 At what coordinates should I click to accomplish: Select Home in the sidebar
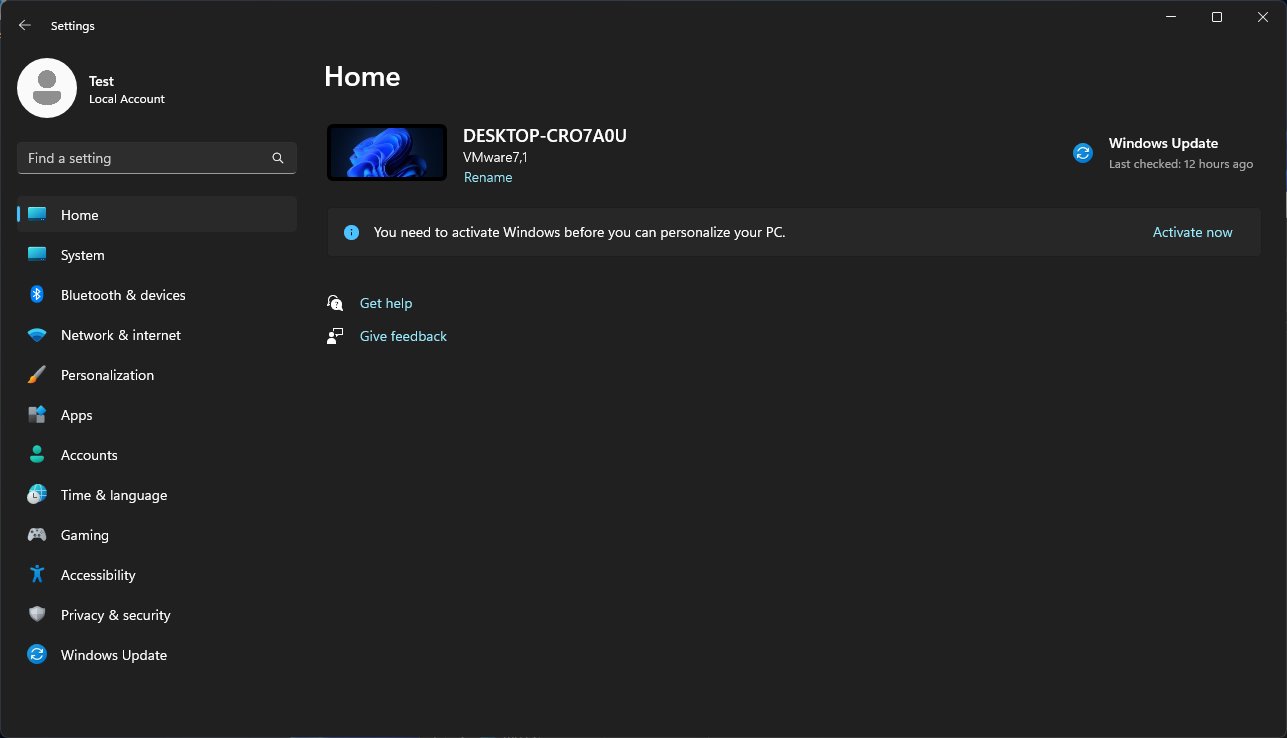pyautogui.click(x=157, y=215)
